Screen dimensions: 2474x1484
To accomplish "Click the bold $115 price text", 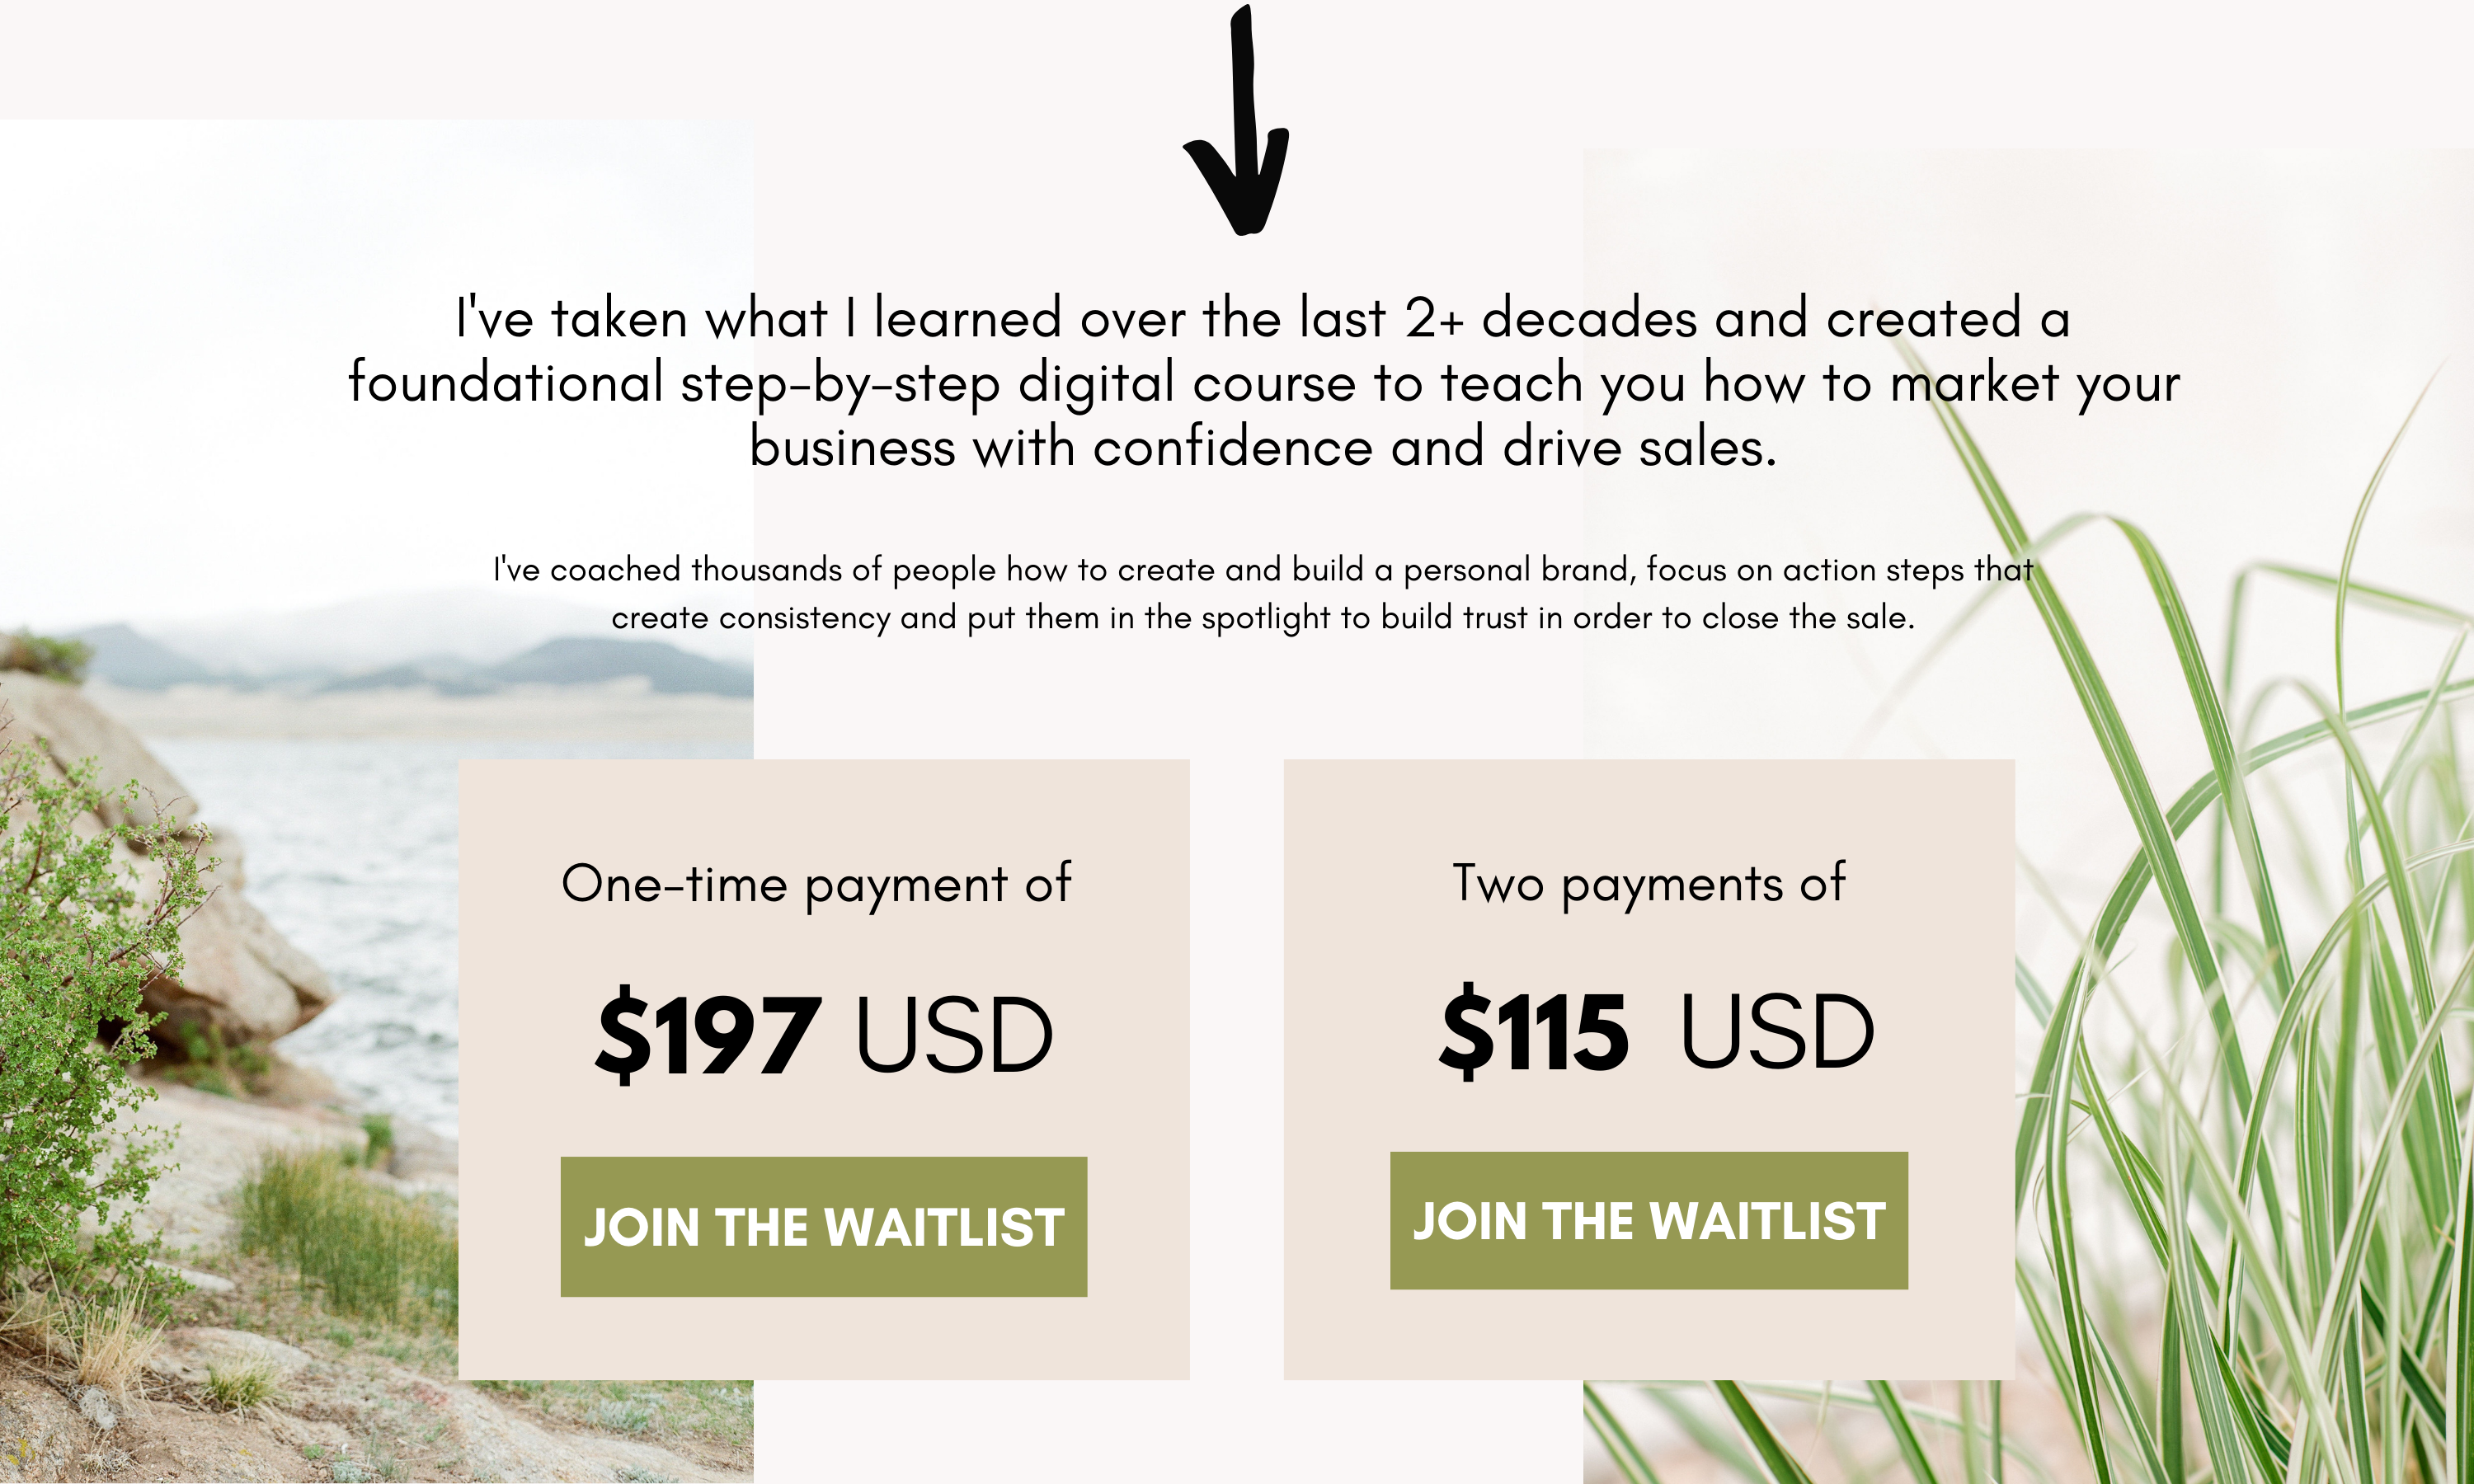I will click(1534, 1030).
